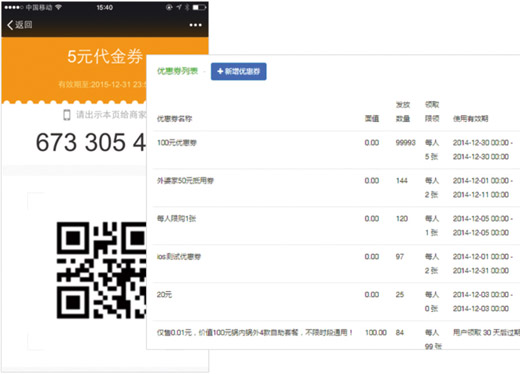Tap the 5元代金券 title on phone

point(105,56)
